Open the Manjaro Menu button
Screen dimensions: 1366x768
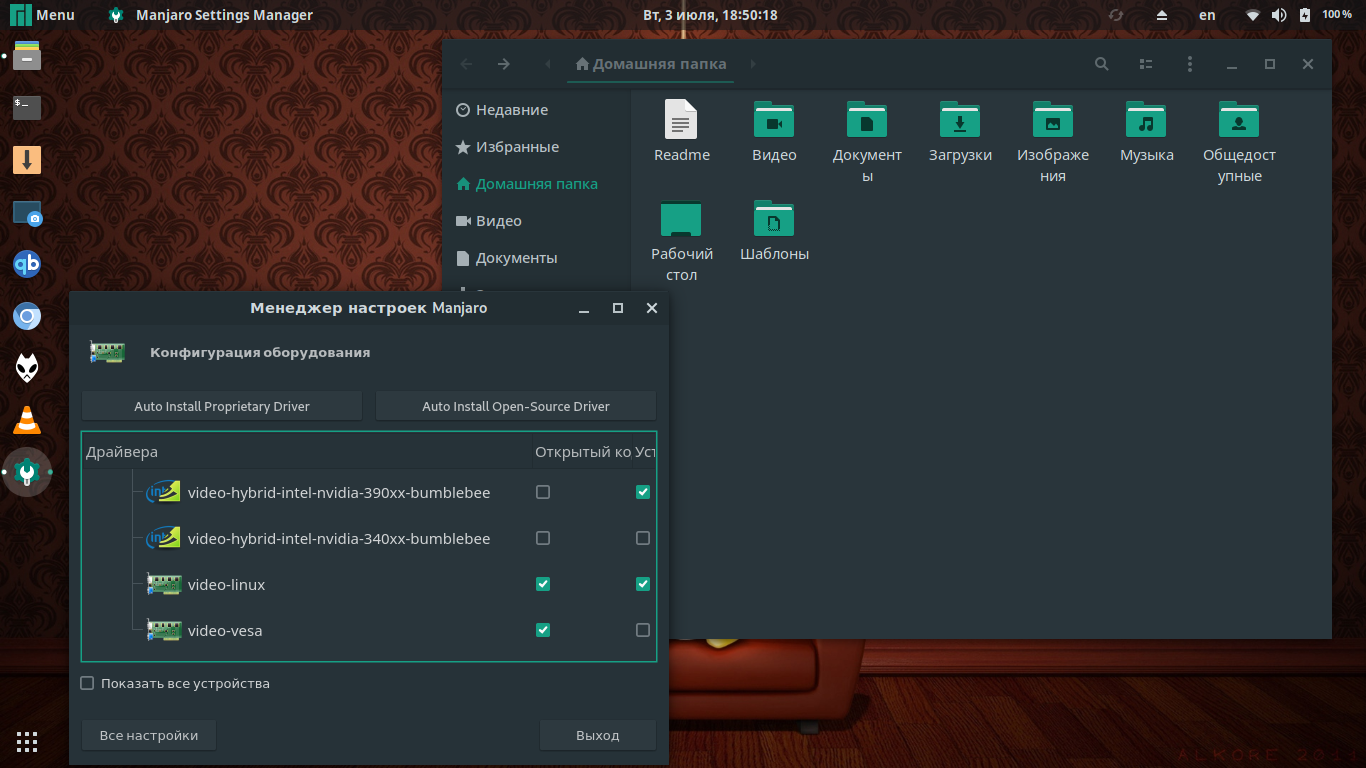coord(42,15)
